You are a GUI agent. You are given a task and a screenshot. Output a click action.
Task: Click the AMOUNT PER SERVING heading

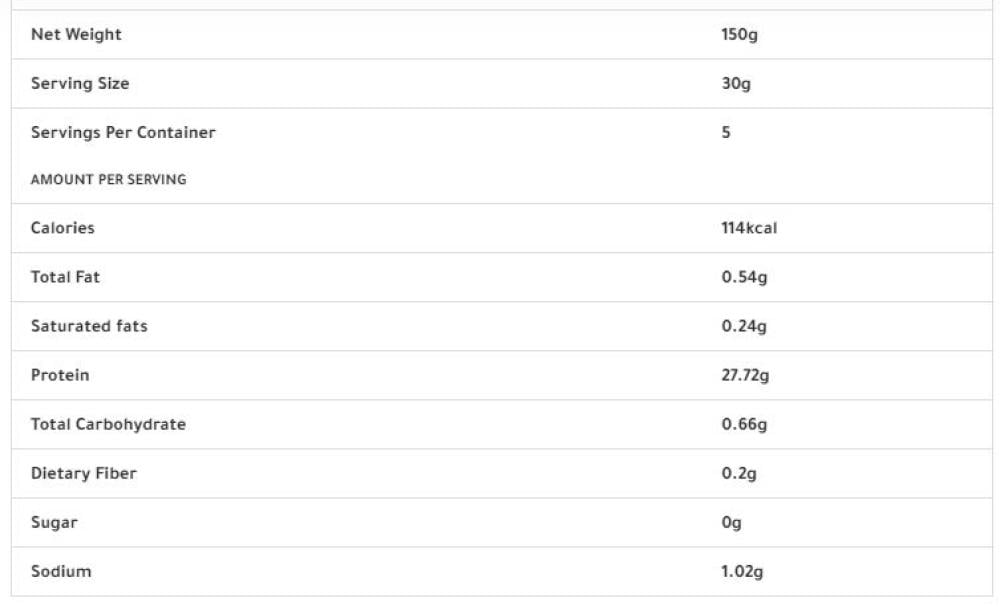(x=109, y=181)
